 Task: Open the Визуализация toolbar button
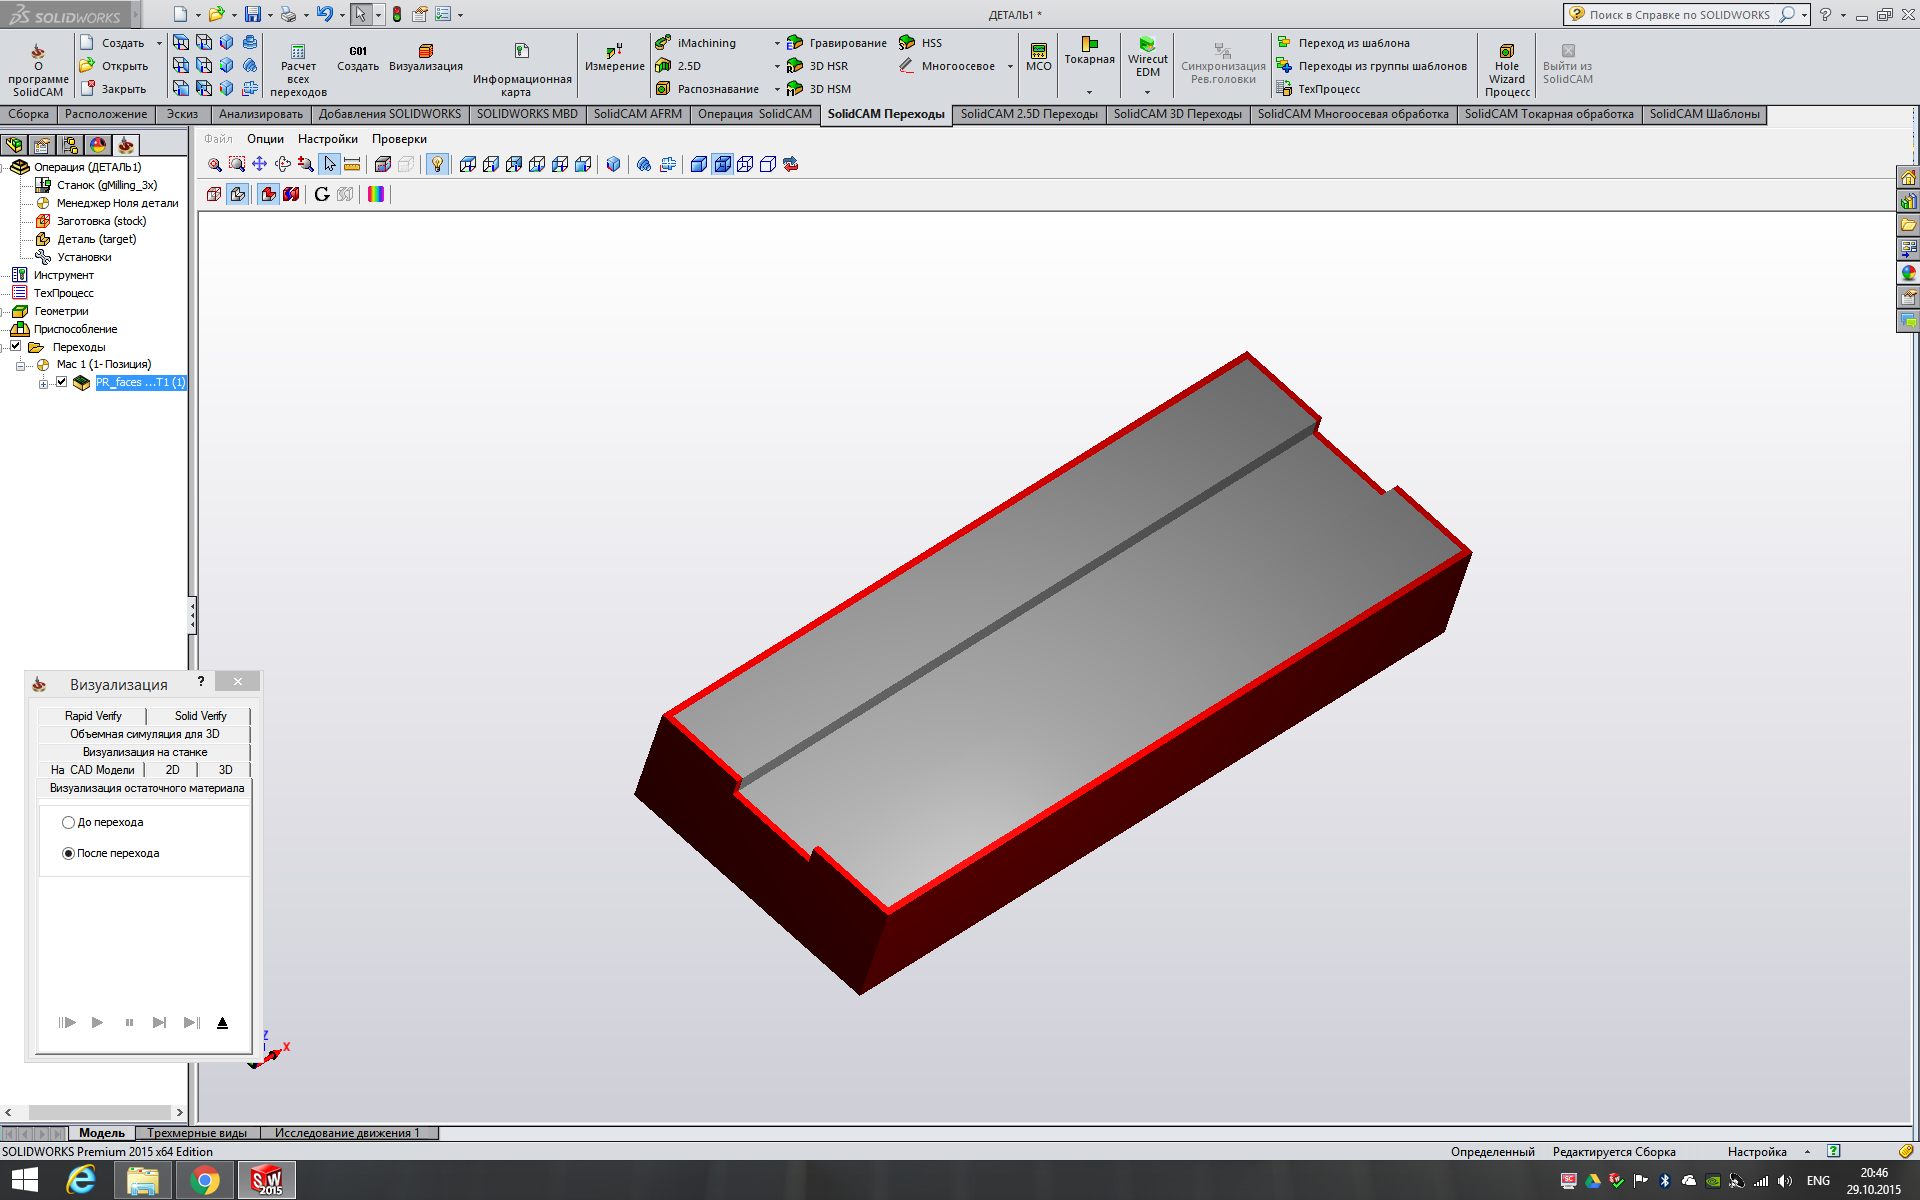click(426, 57)
